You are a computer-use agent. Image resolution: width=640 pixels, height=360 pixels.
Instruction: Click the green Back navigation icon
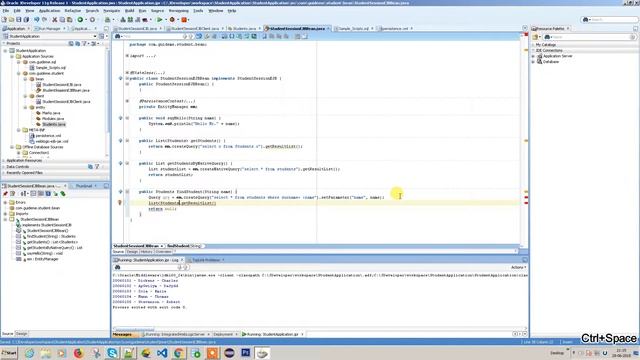[80, 20]
